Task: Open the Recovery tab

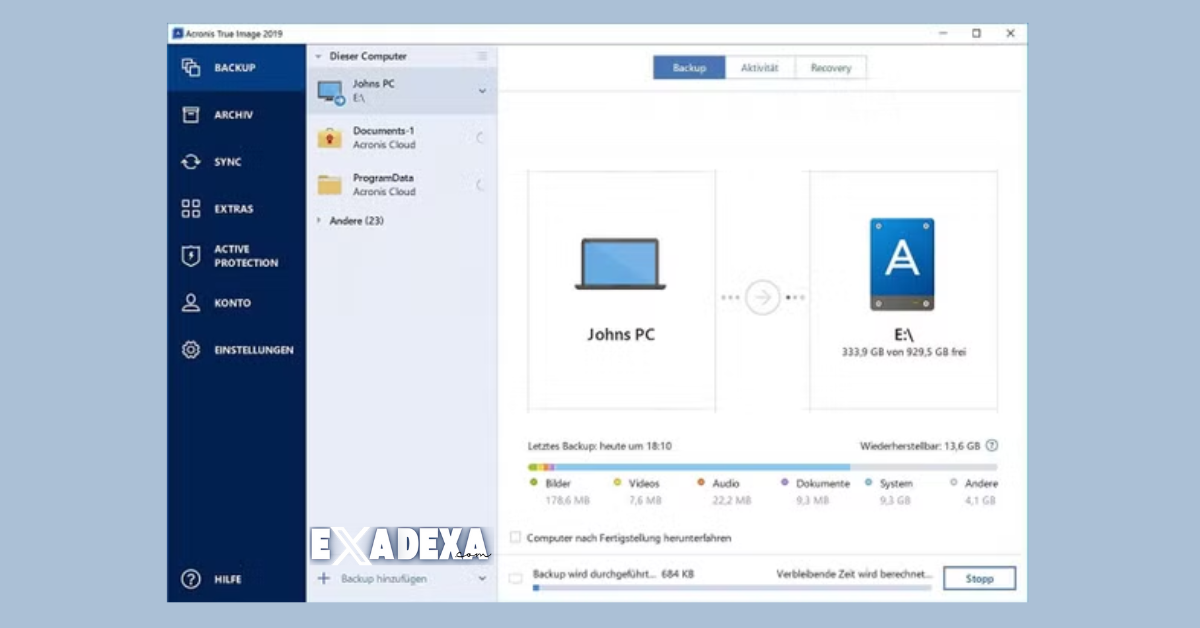Action: click(830, 67)
